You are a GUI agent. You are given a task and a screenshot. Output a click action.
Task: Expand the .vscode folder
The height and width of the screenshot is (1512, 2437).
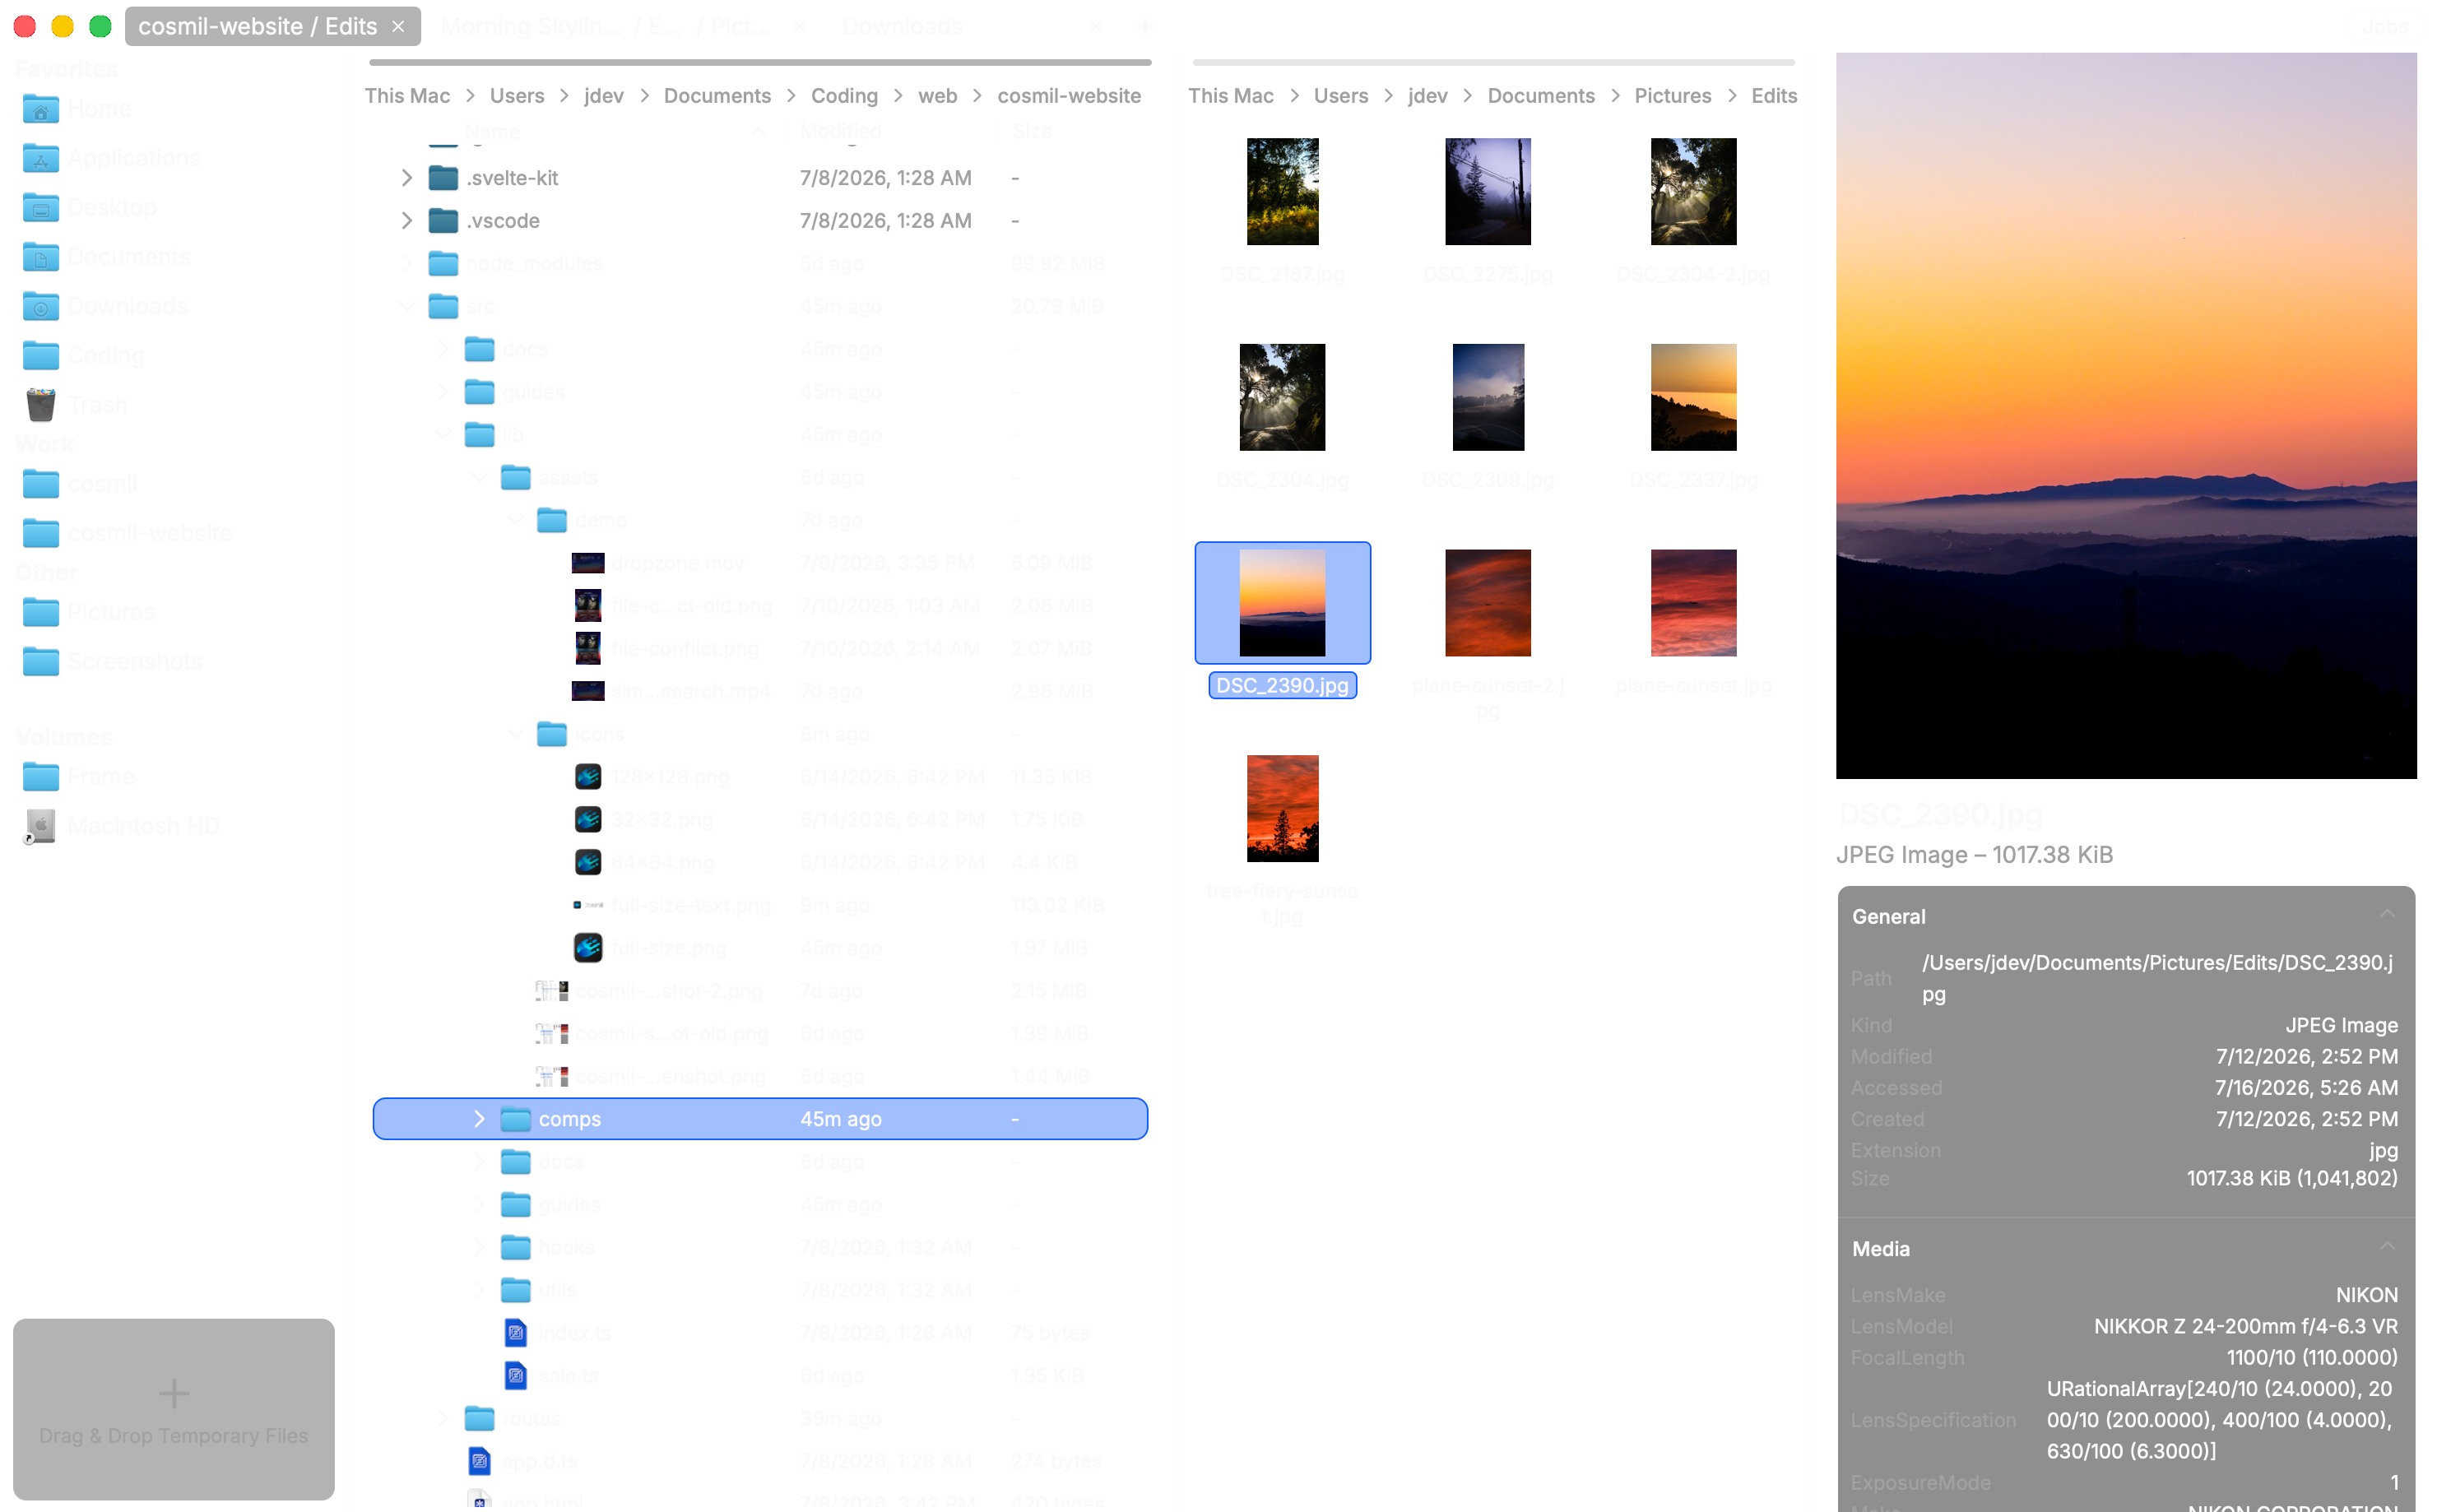coord(406,220)
